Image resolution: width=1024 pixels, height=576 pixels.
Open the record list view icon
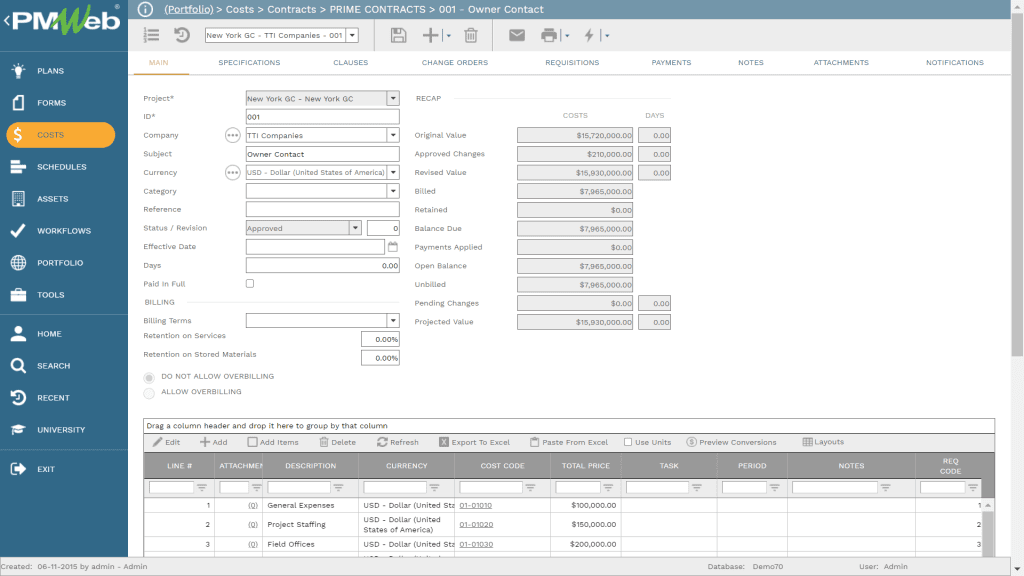click(x=152, y=35)
